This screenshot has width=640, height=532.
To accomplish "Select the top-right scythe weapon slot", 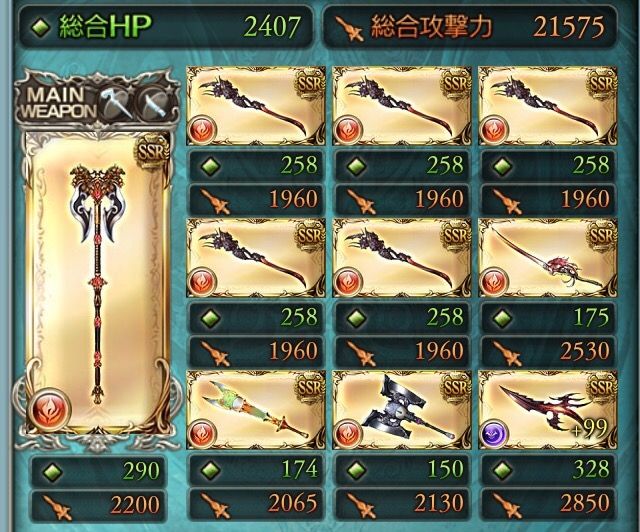I will tap(548, 106).
